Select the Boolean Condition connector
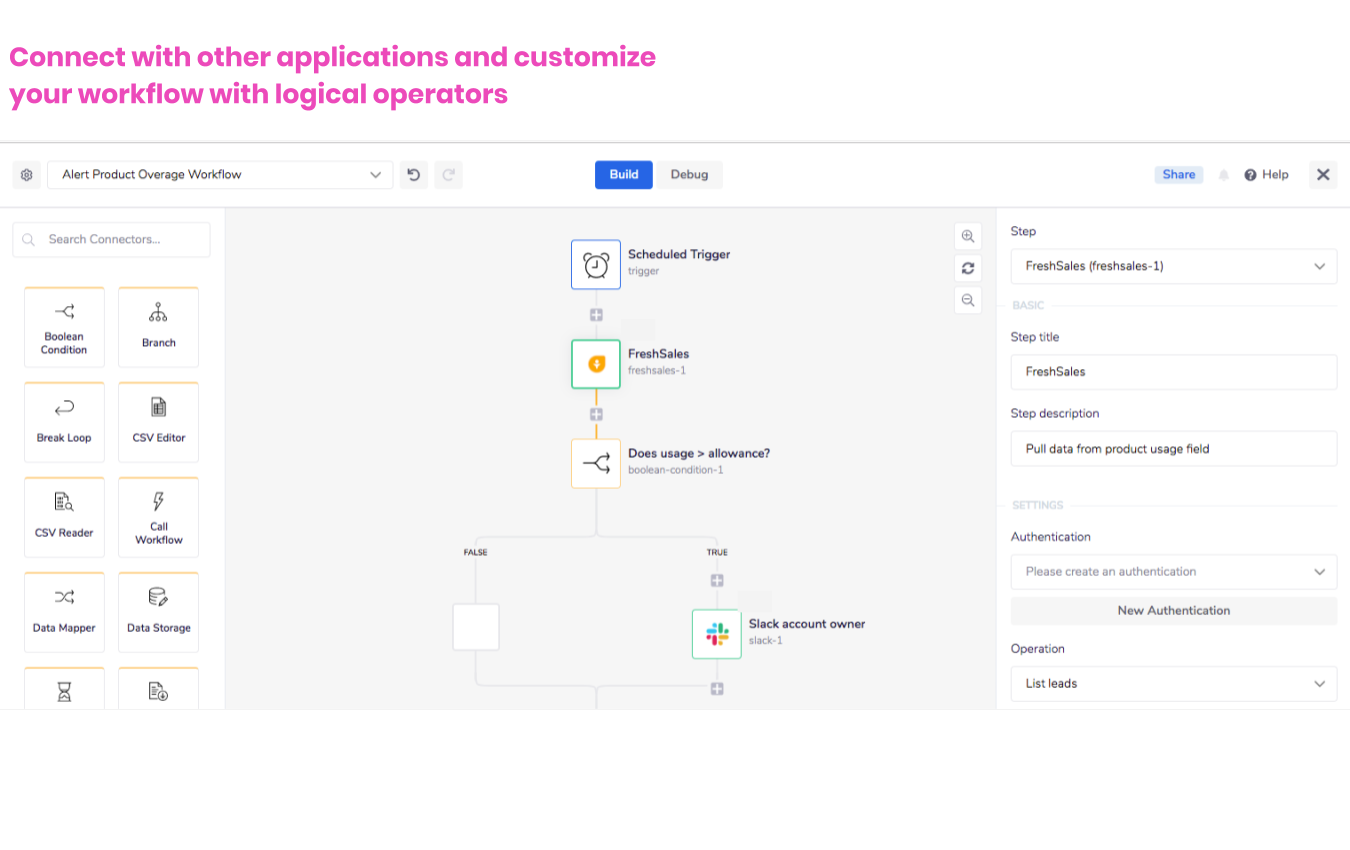The height and width of the screenshot is (850, 1350). tap(64, 327)
